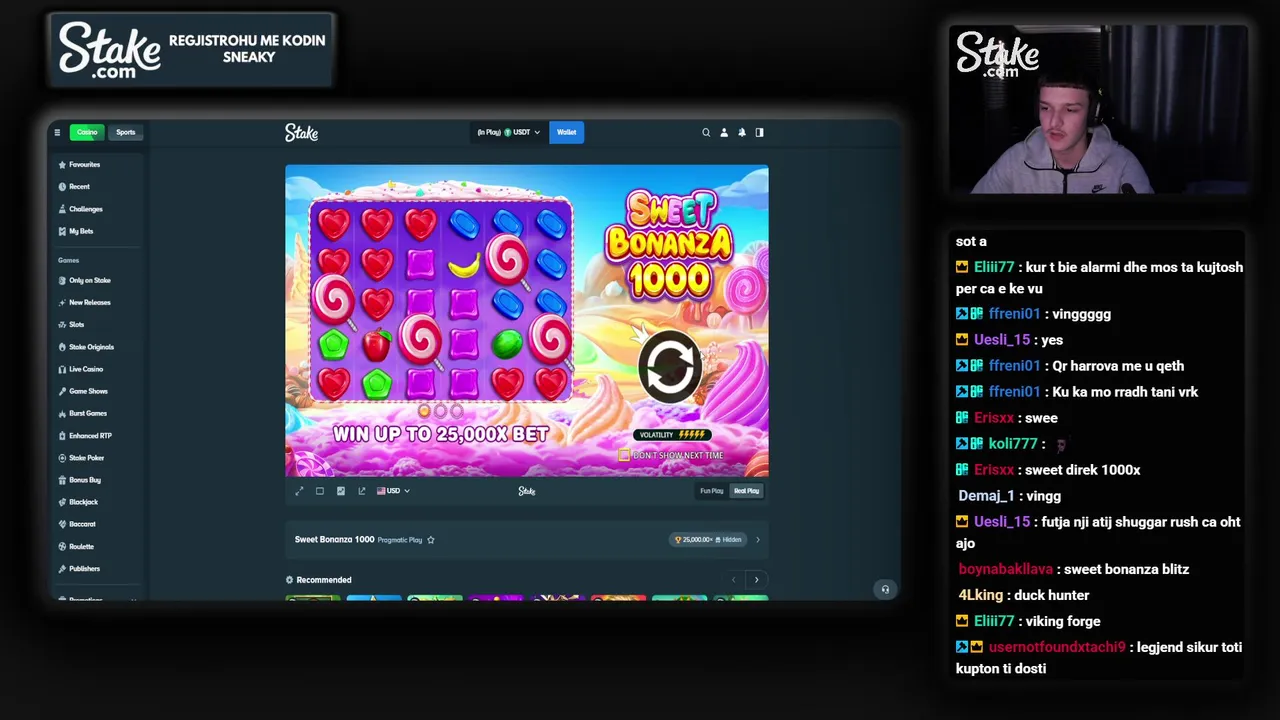The image size is (1280, 720).
Task: Open the Wallet
Action: (x=566, y=132)
